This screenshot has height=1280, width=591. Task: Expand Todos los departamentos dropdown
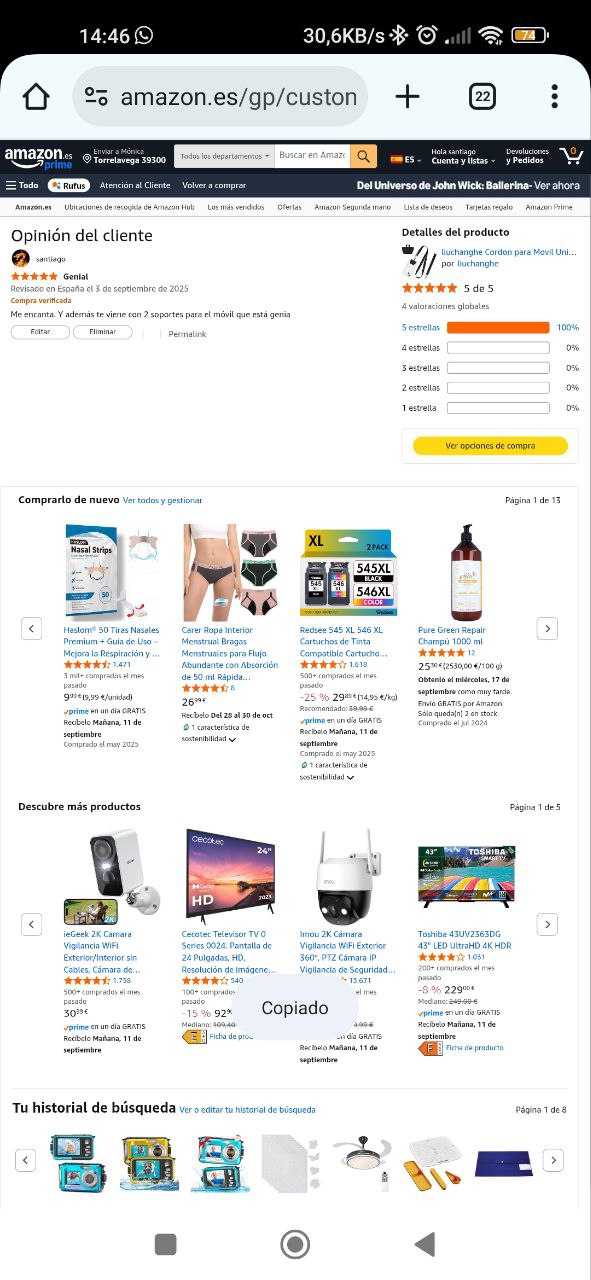(x=225, y=156)
